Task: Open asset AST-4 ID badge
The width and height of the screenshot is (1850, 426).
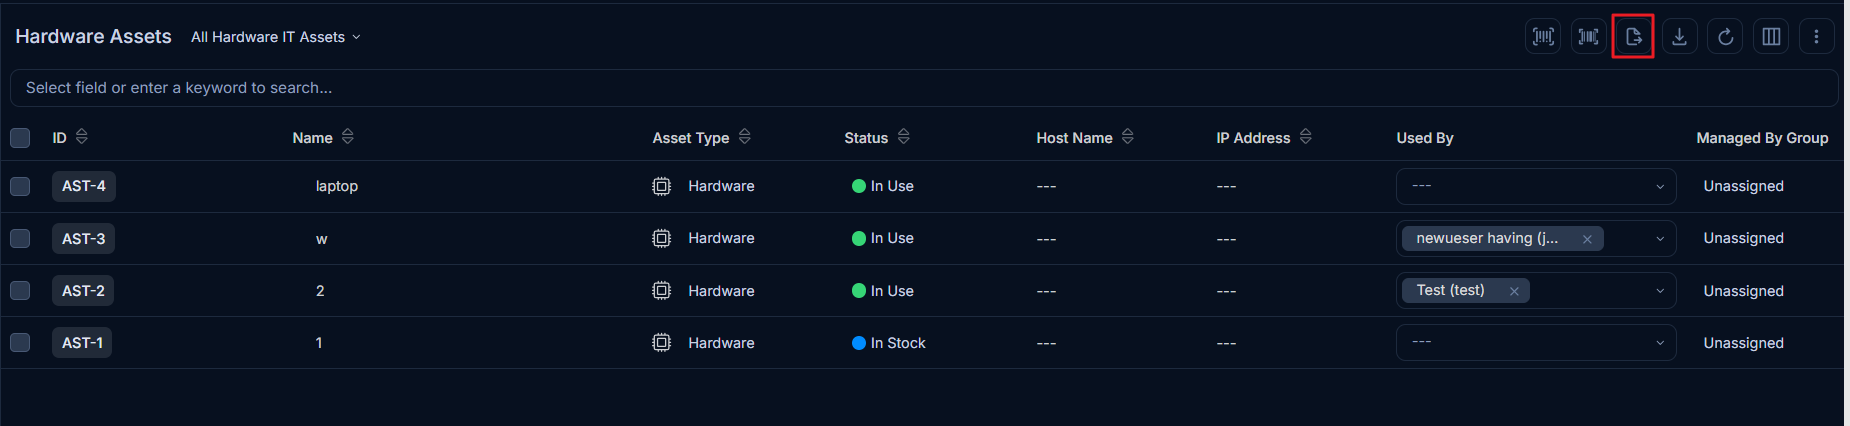Action: (x=84, y=186)
